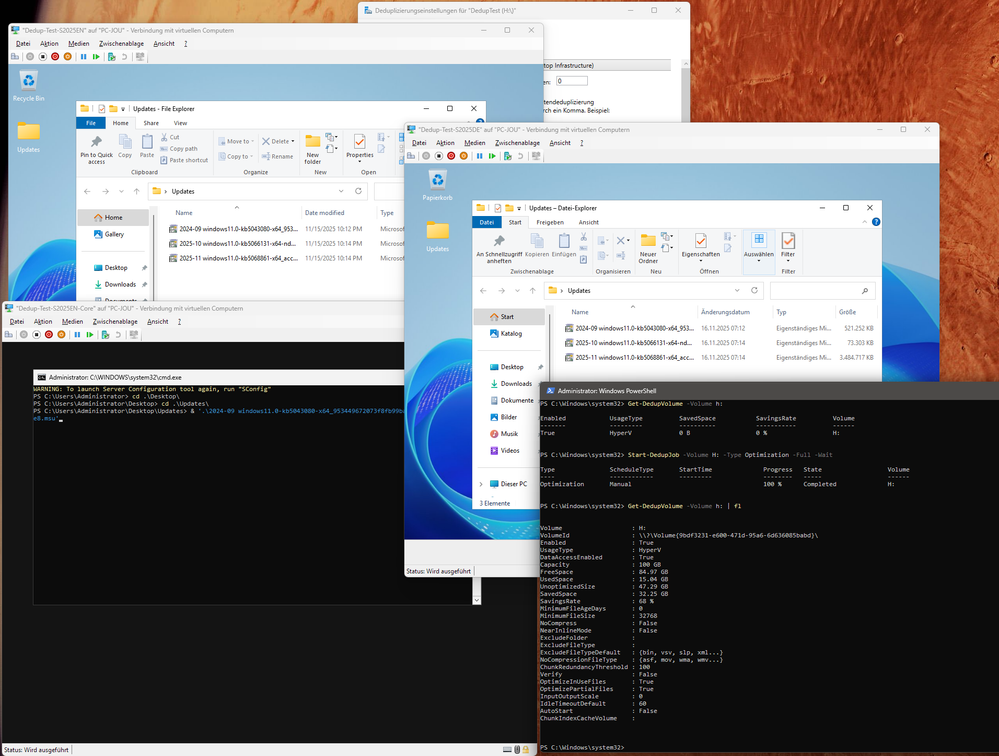Image resolution: width=999 pixels, height=756 pixels.
Task: Turn off the Dedup-Test-S2025EN-Core virtual machine
Action: pos(36,334)
